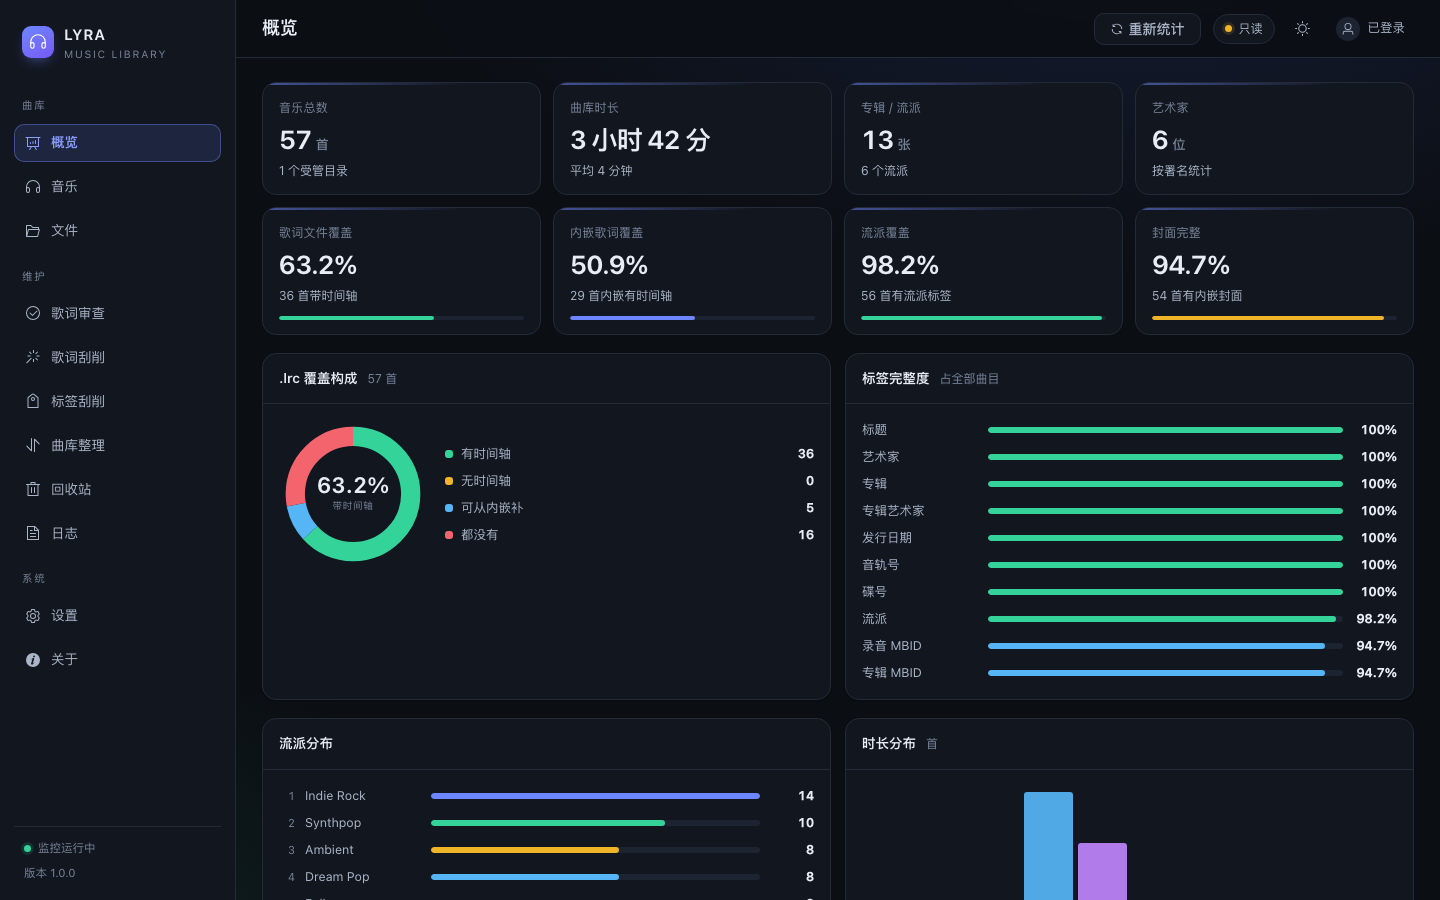The image size is (1440, 900).
Task: Open the 文件 sidebar page
Action: tap(117, 231)
